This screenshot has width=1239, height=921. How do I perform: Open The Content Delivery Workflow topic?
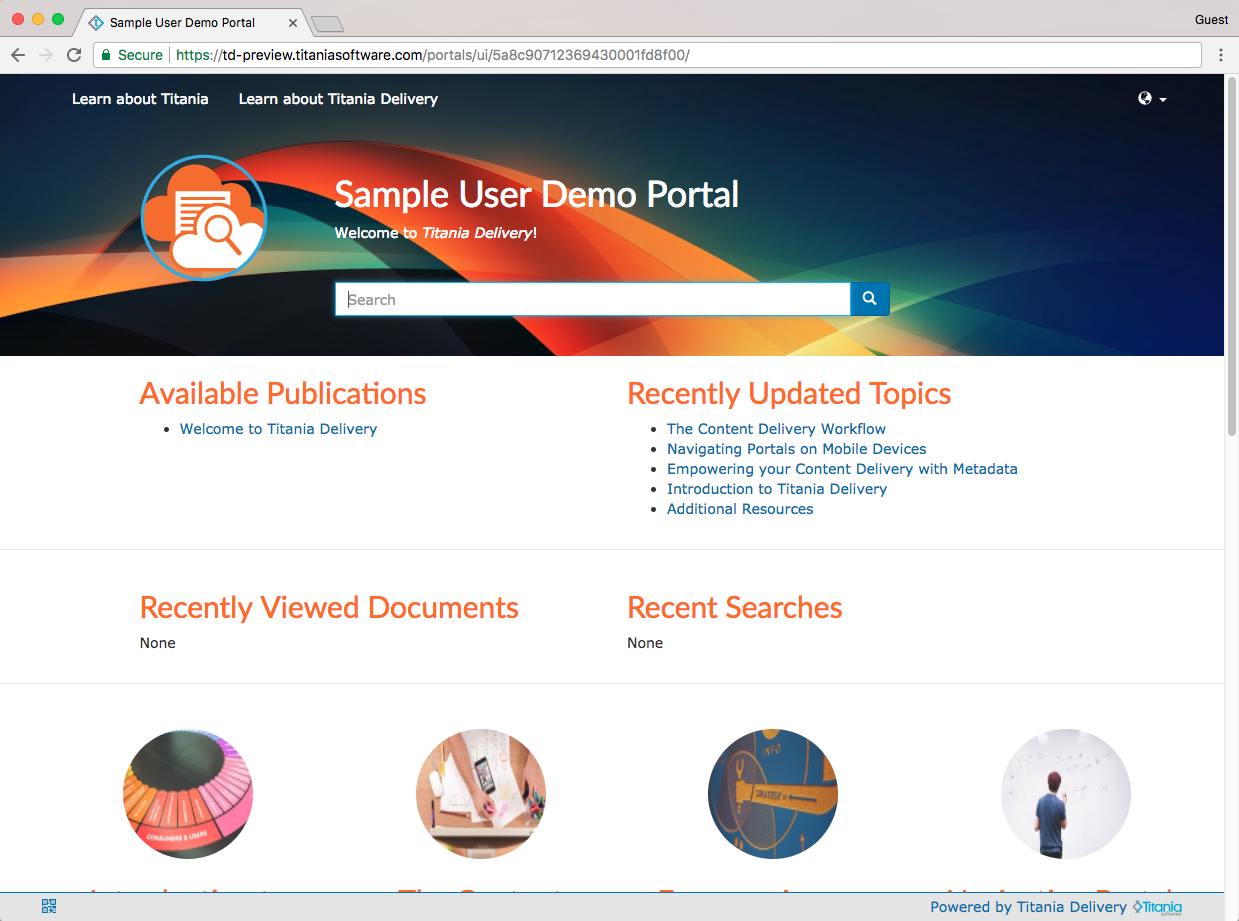click(776, 429)
